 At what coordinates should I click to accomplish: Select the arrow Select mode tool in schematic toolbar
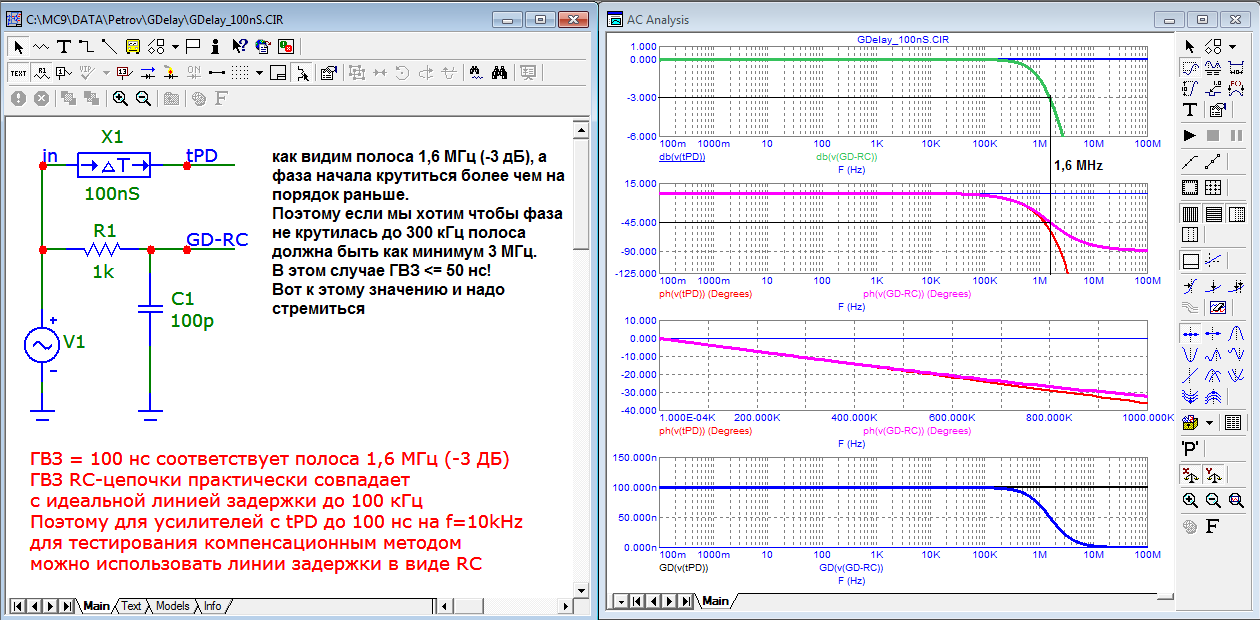pyautogui.click(x=19, y=47)
